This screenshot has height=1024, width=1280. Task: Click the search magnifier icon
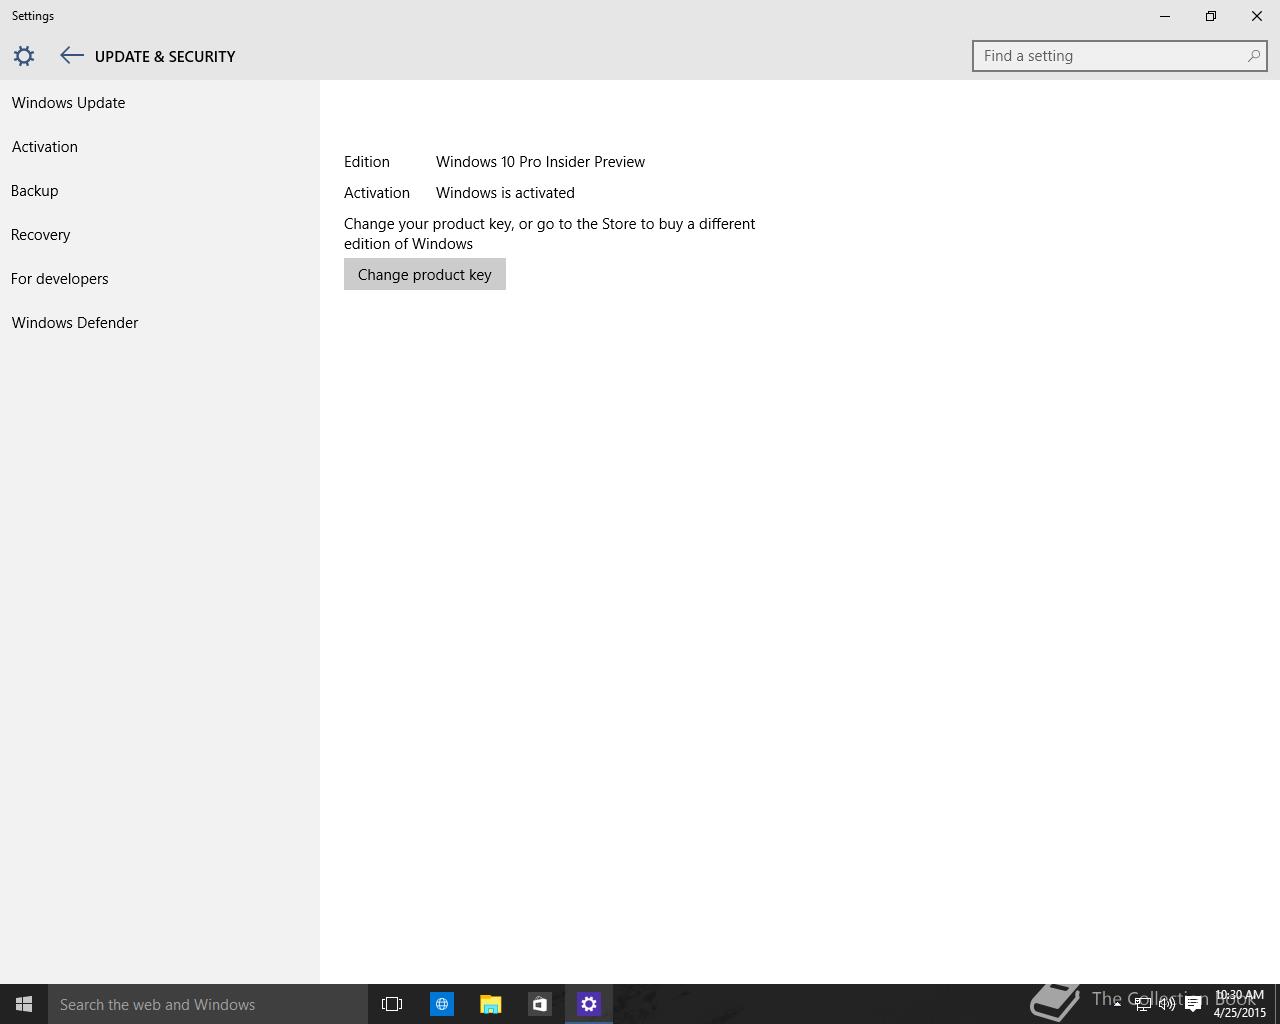pyautogui.click(x=1253, y=56)
